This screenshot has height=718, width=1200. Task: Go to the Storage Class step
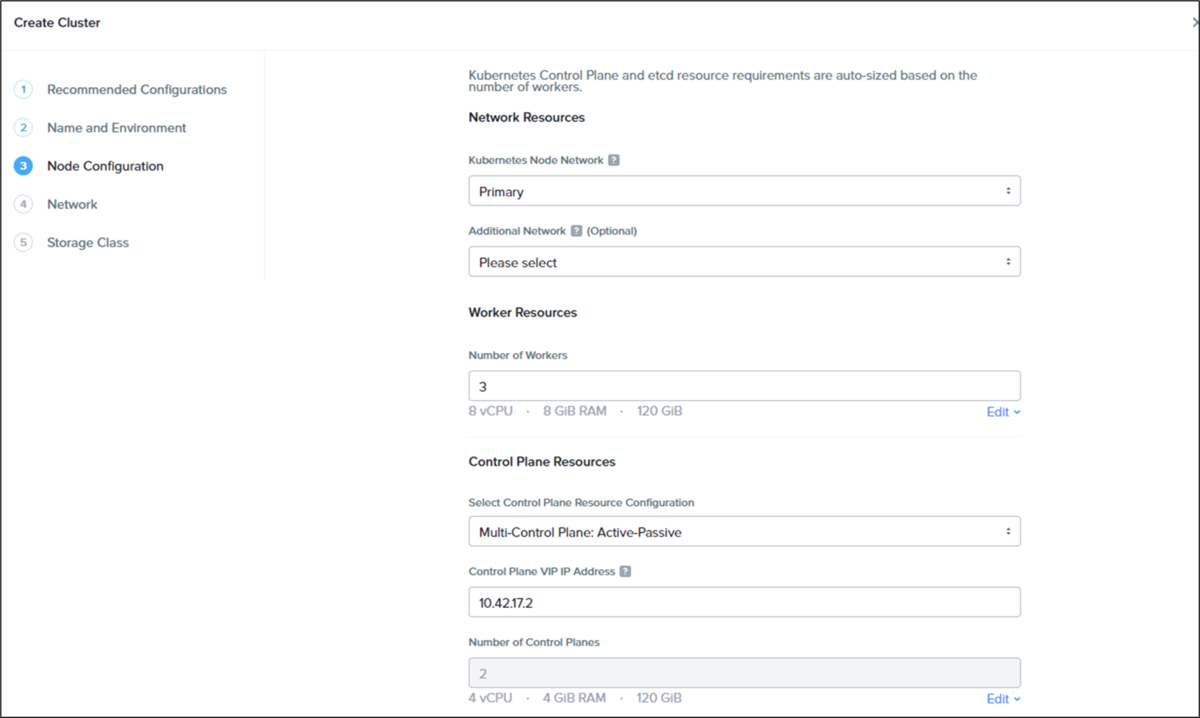click(x=88, y=242)
